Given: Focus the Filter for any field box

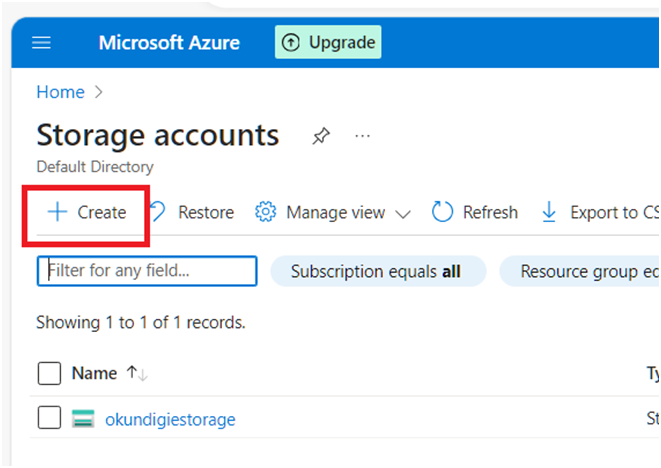Looking at the screenshot, I should pos(147,271).
